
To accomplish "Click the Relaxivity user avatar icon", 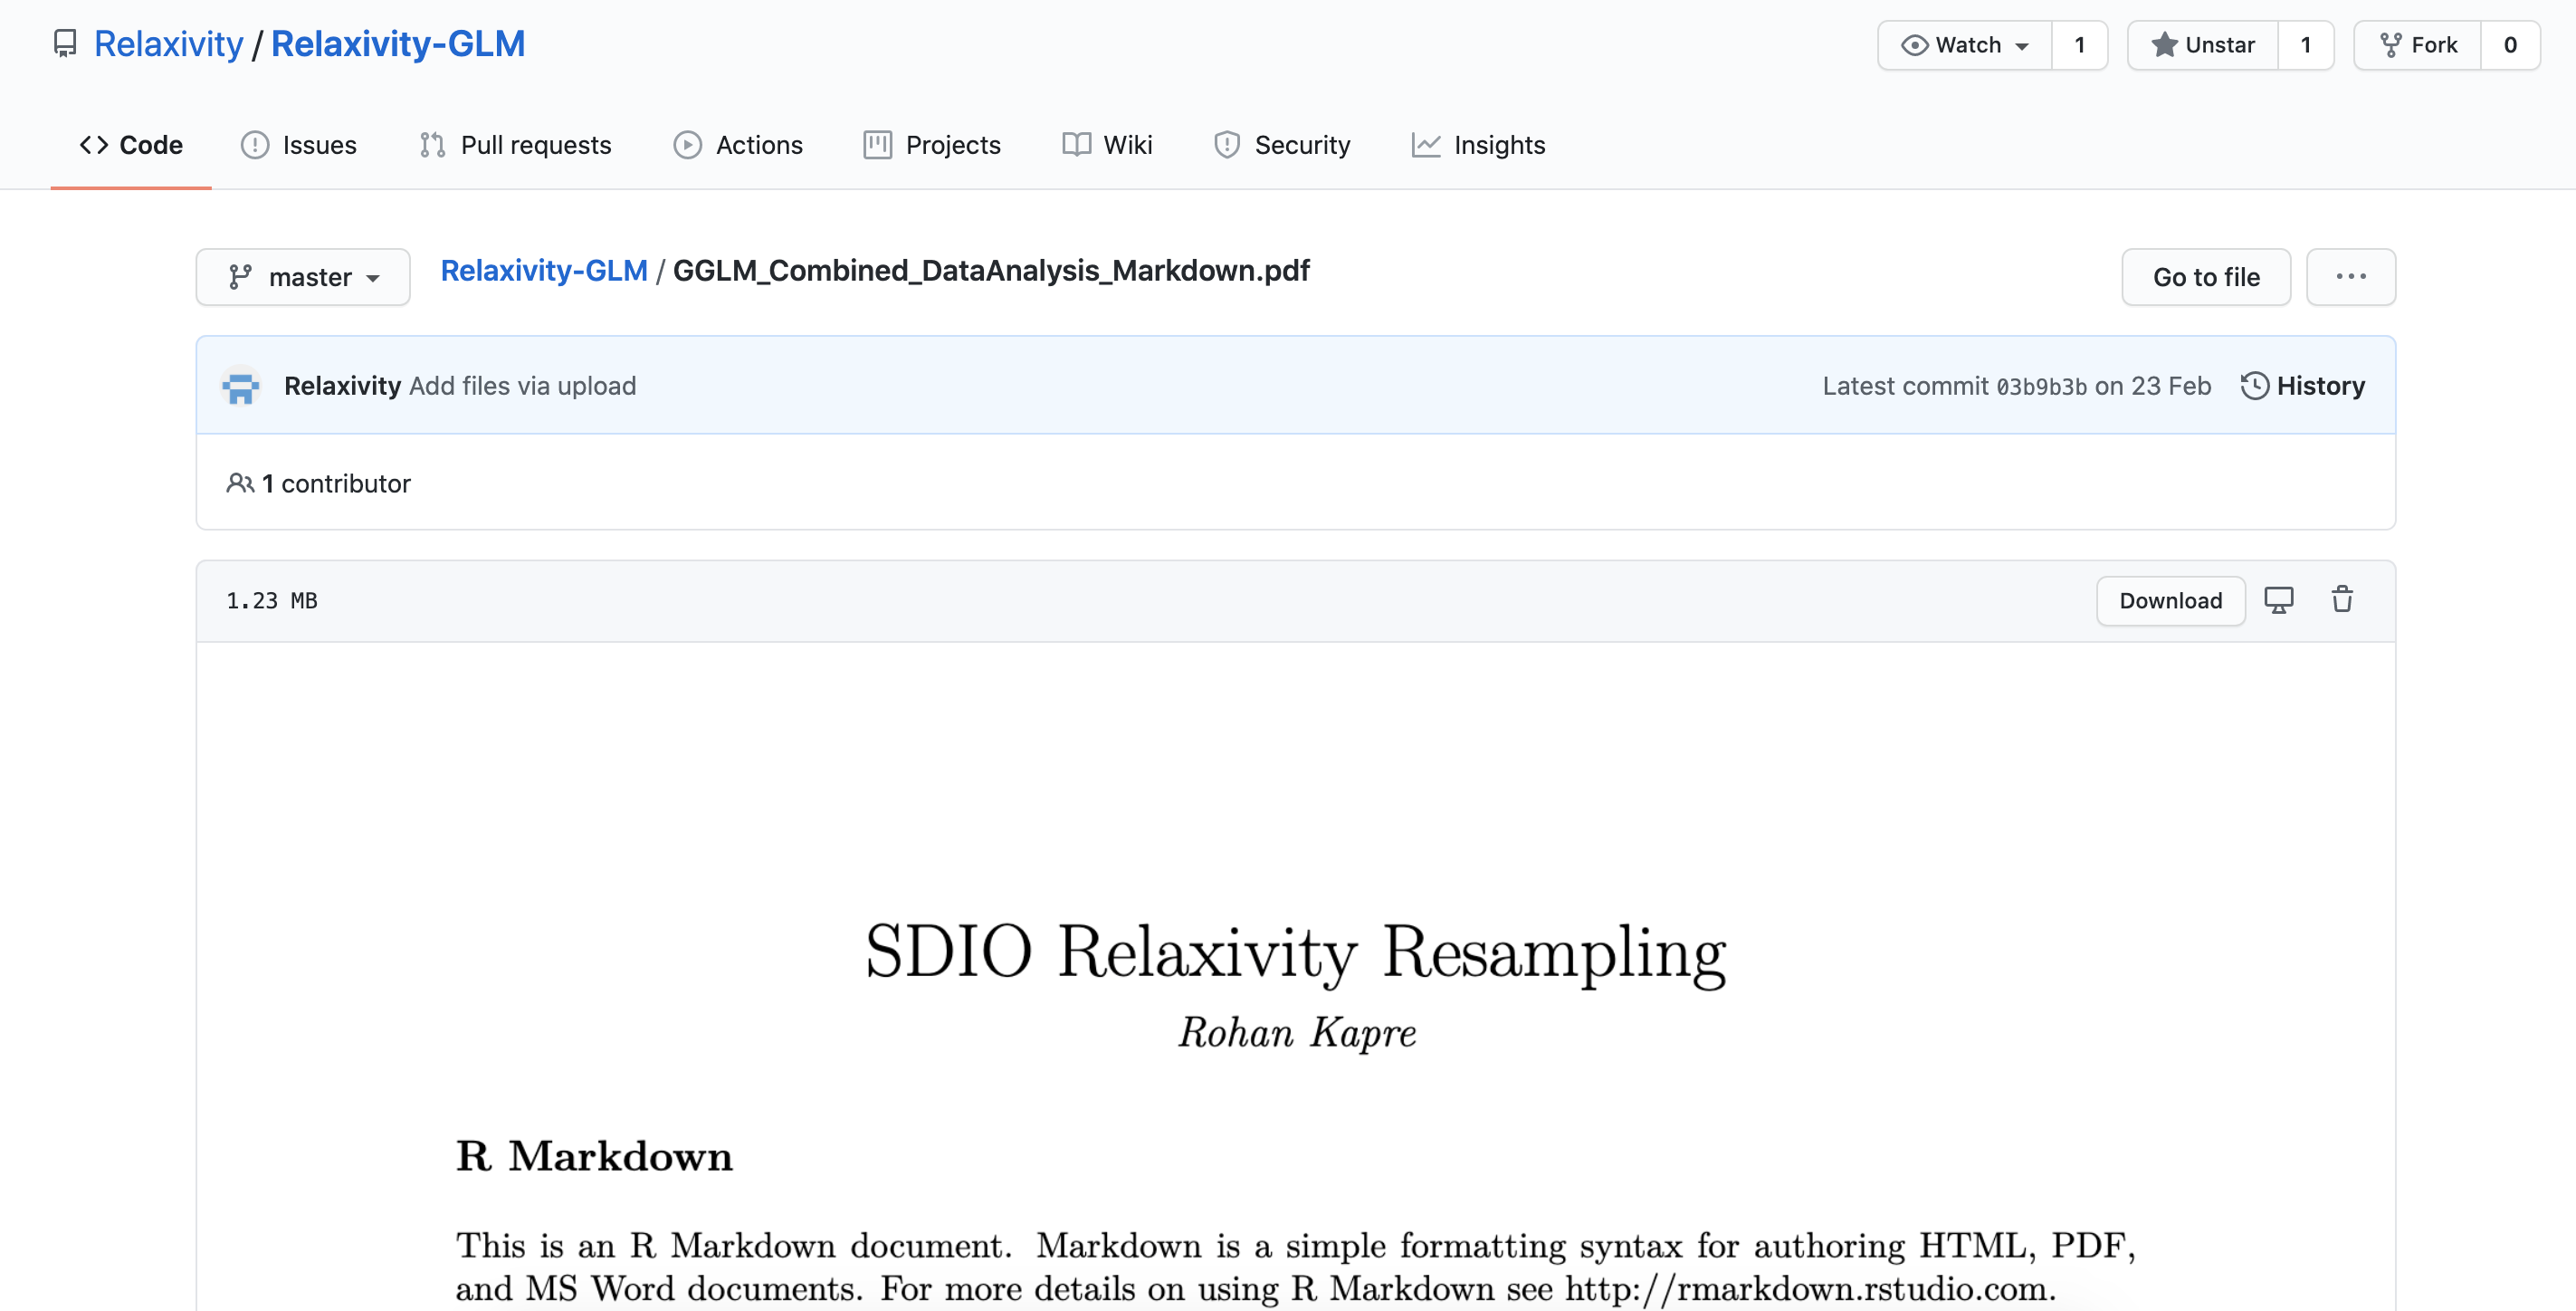I will 241,387.
